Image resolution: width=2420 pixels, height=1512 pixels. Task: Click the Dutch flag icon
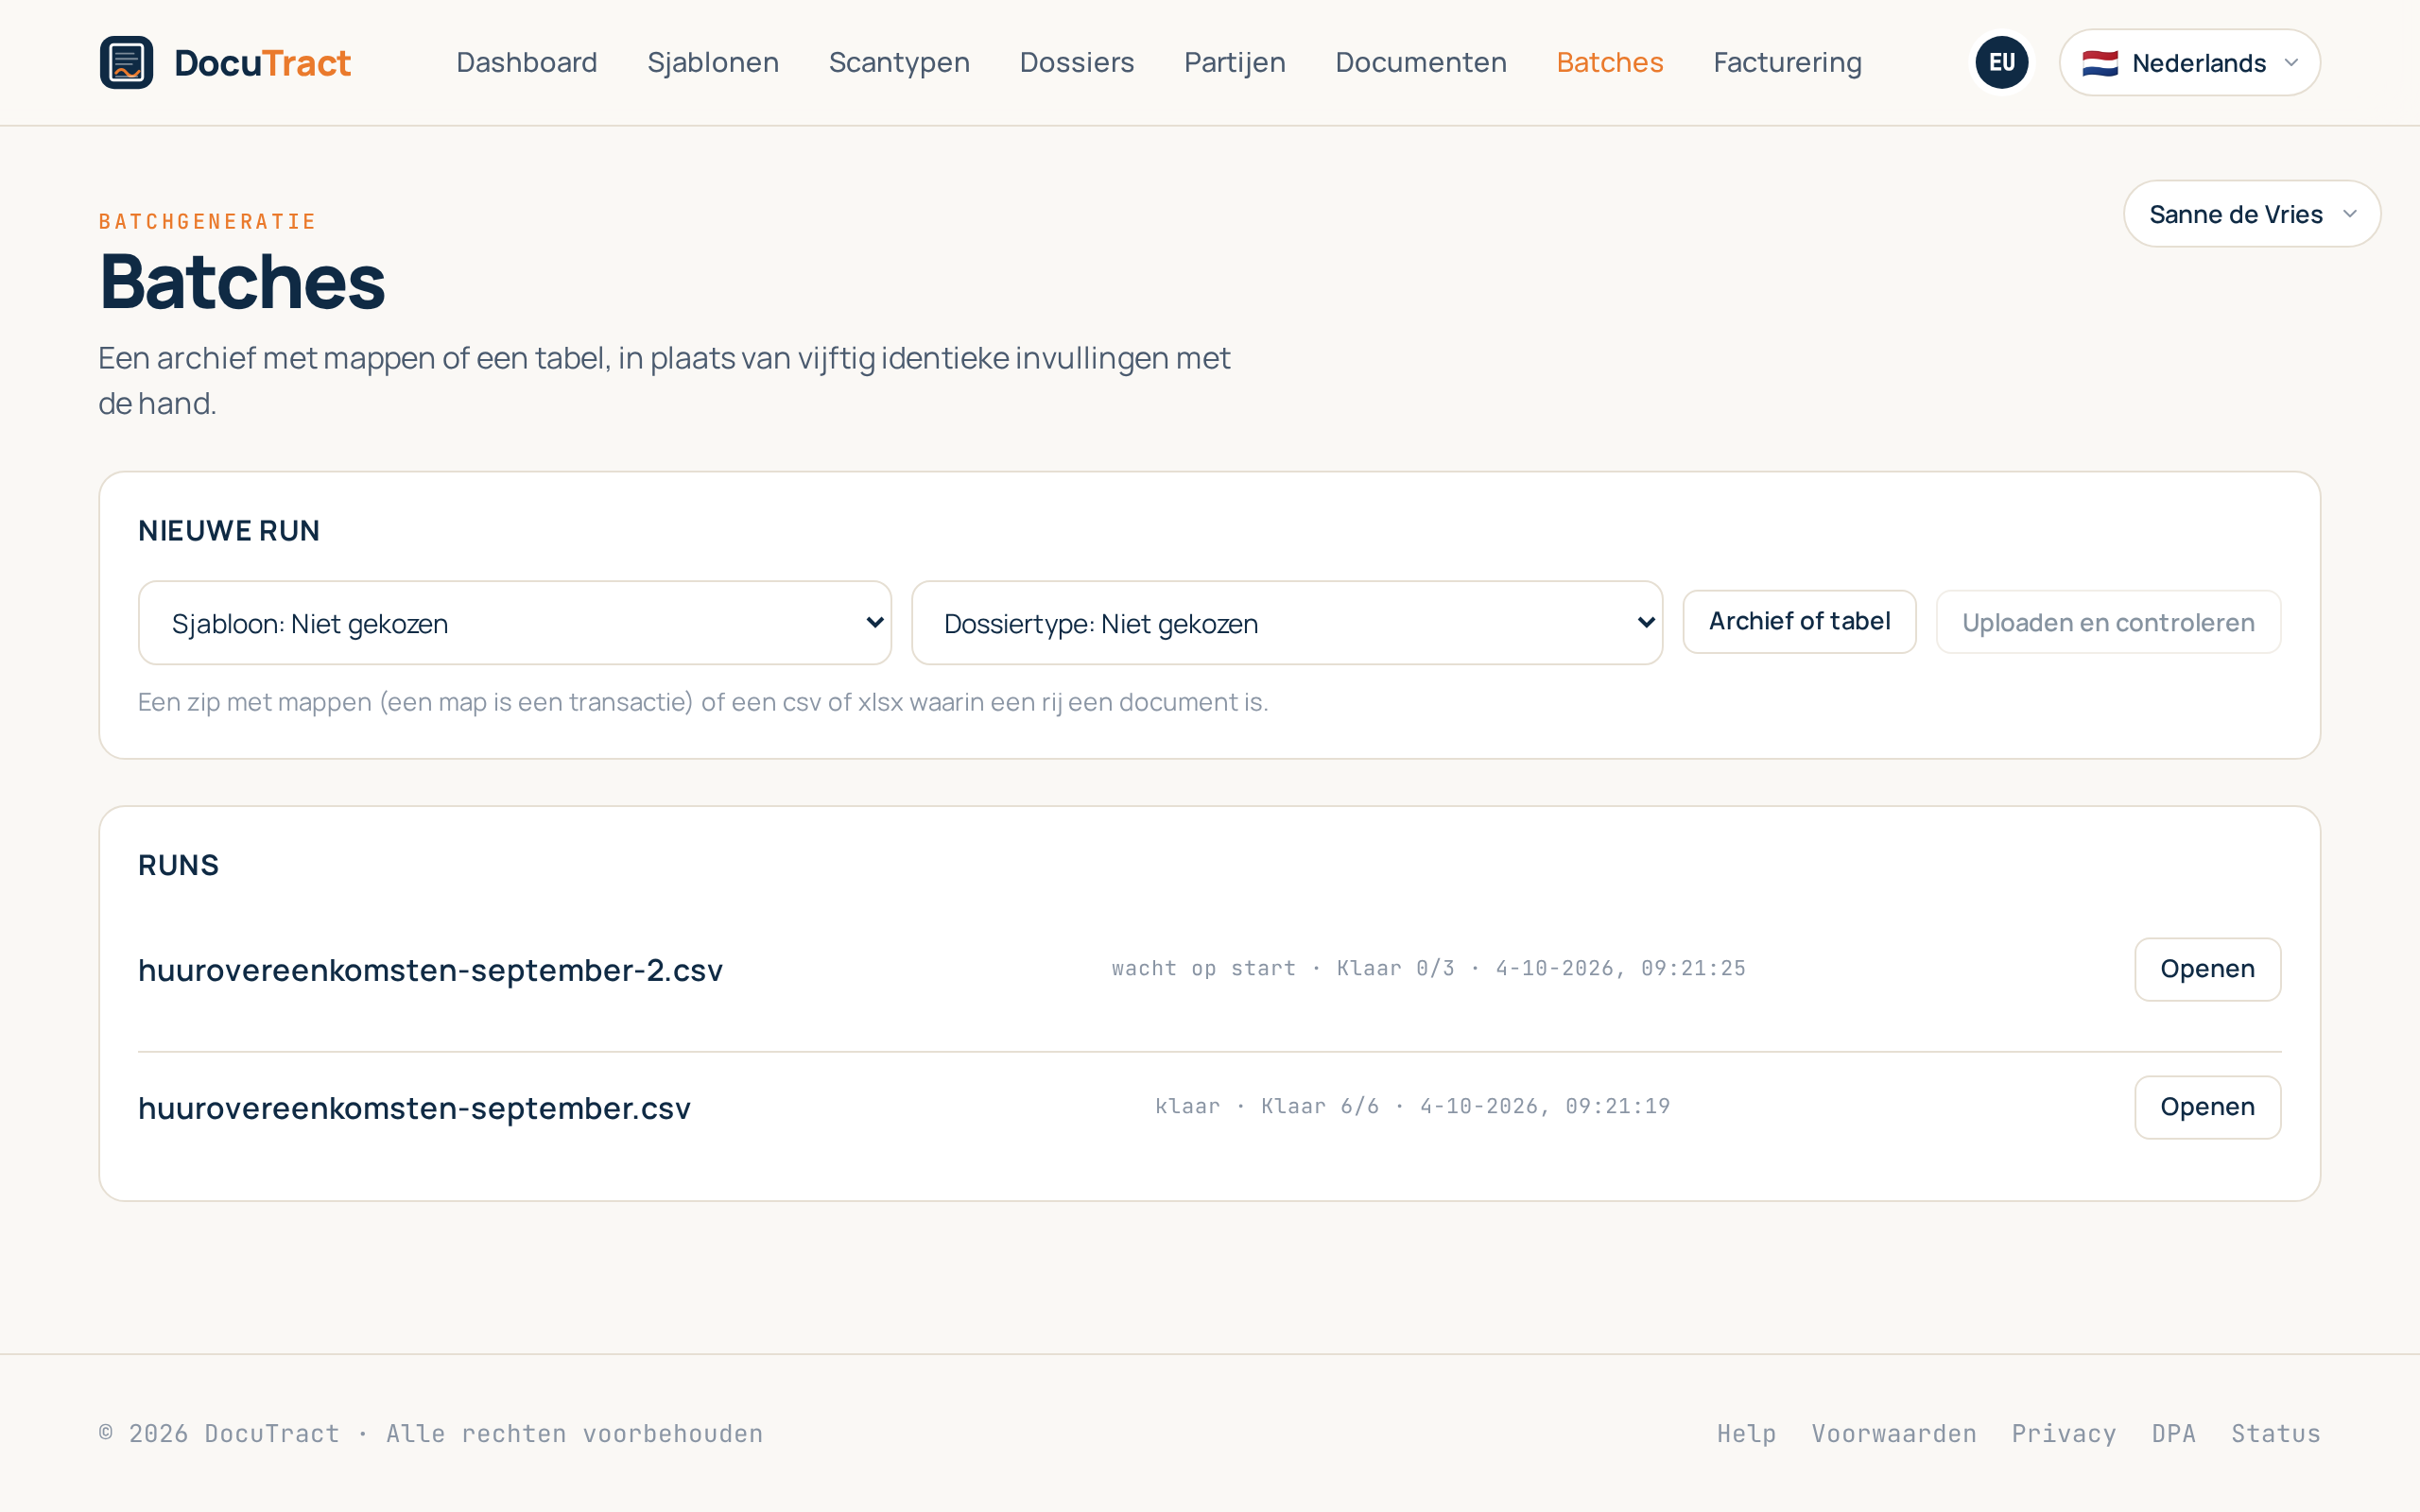(2100, 63)
